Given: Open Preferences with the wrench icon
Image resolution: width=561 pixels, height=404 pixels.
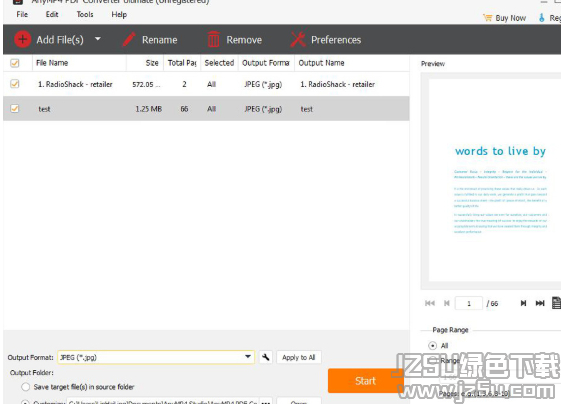Looking at the screenshot, I should coord(326,39).
